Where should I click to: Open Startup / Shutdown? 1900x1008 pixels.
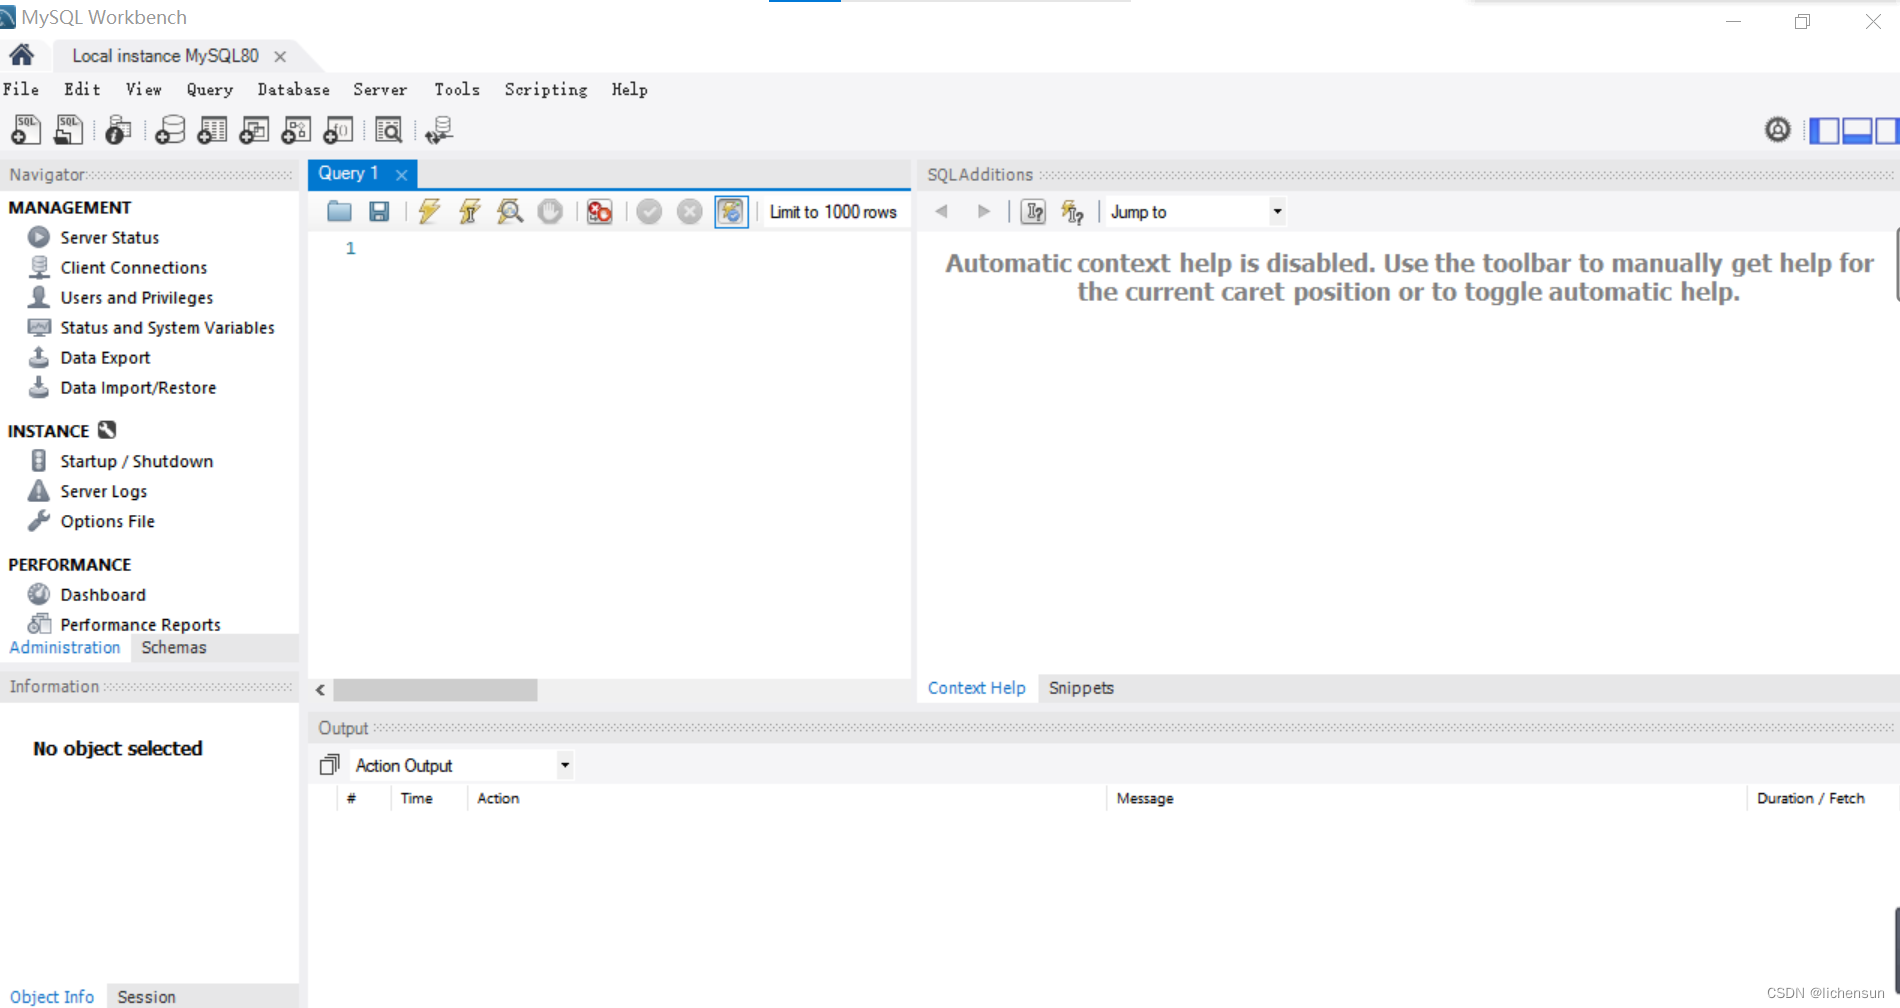click(136, 461)
